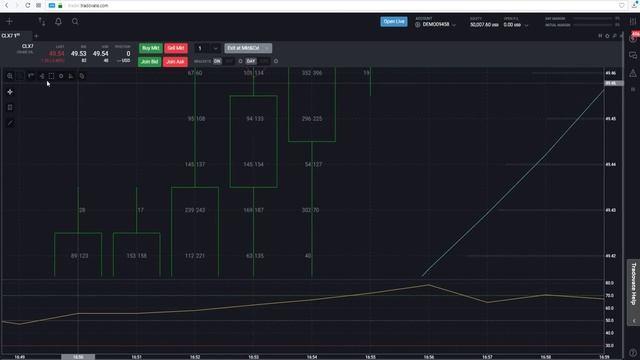The width and height of the screenshot is (640, 360).
Task: Click the Open Live button
Action: [394, 21]
